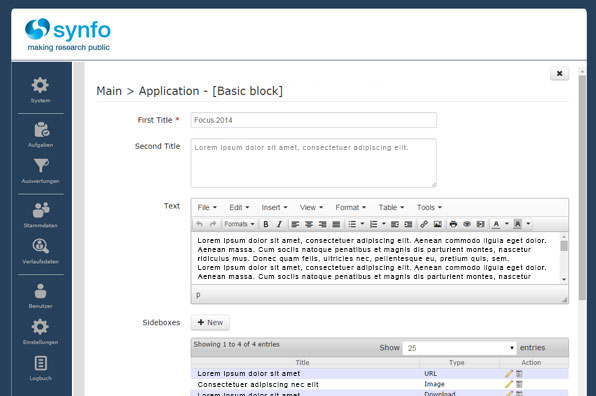Select 'Consectetuer adipiscing nec elit' row
This screenshot has width=596, height=396.
[x=380, y=384]
